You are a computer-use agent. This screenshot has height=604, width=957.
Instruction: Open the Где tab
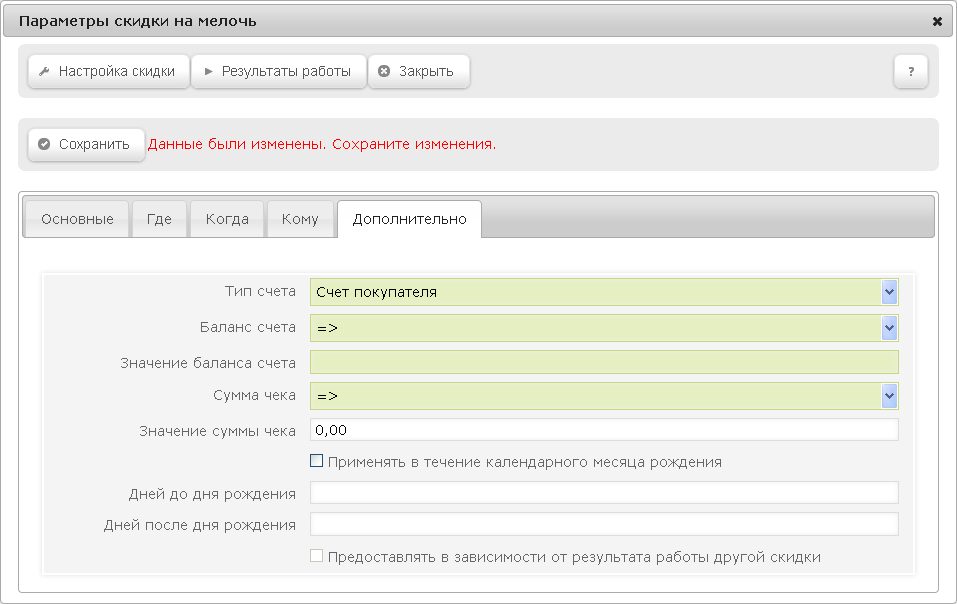tap(159, 219)
